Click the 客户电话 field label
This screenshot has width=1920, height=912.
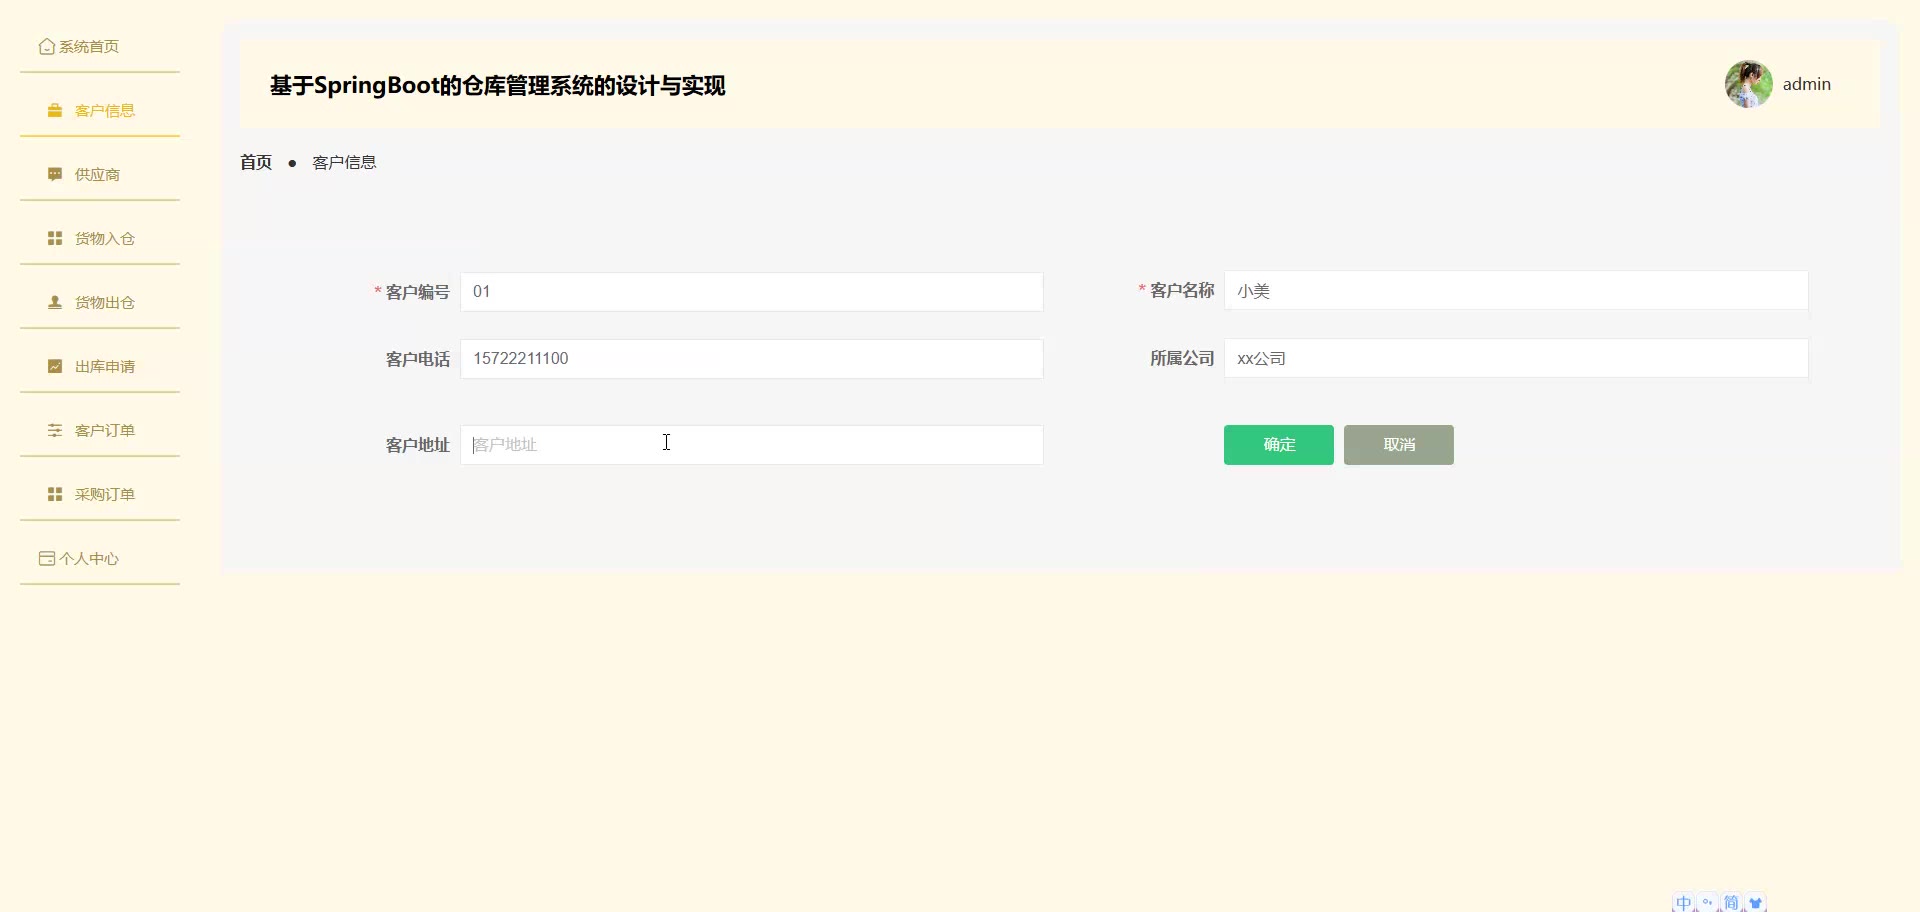click(418, 359)
